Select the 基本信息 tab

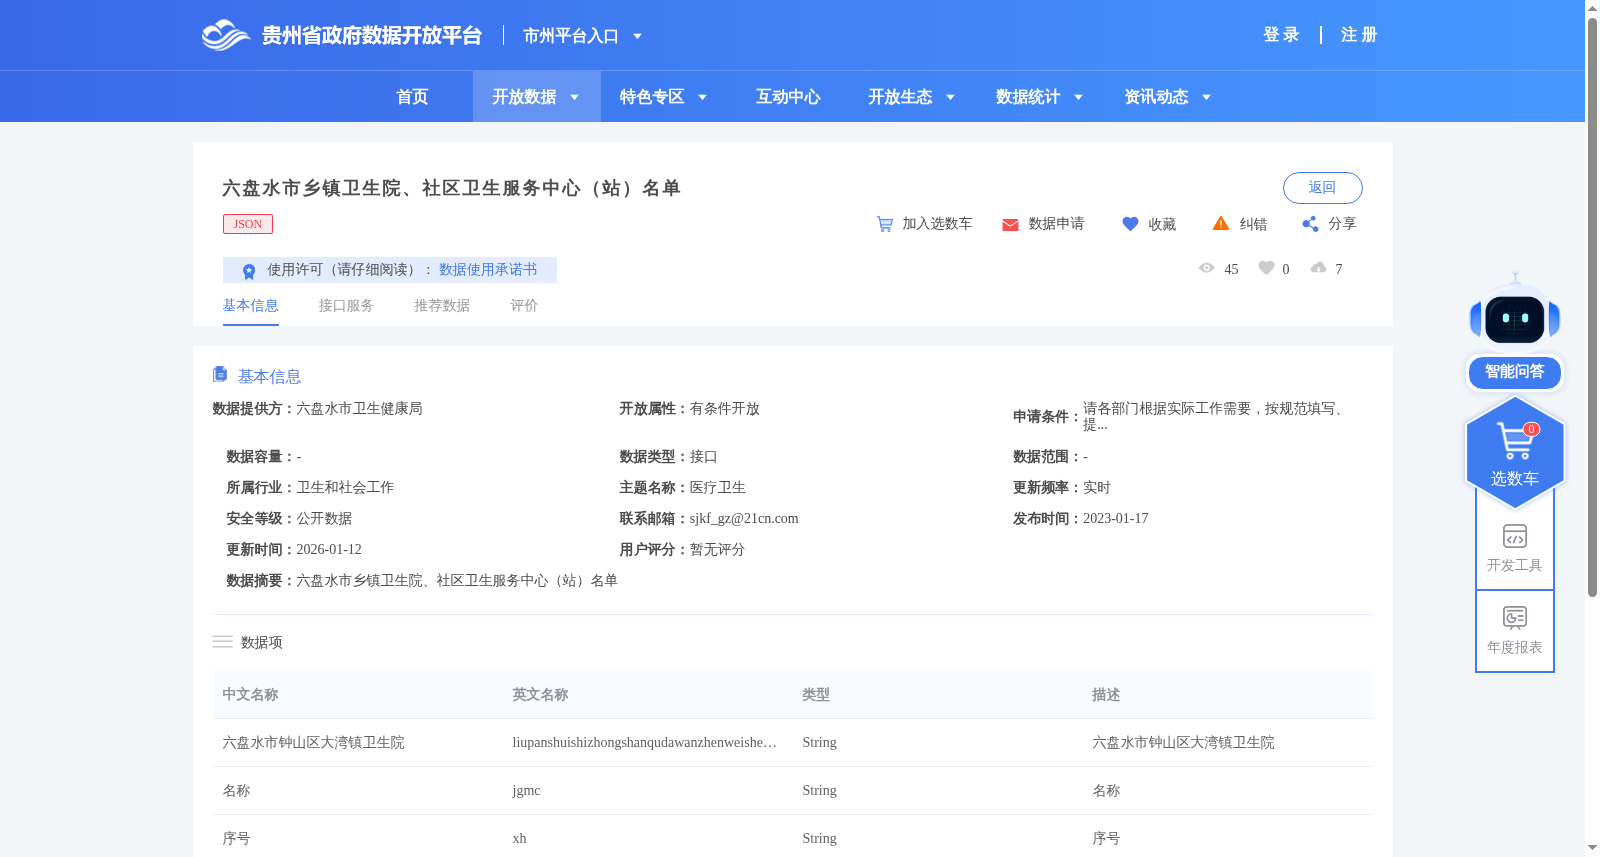click(x=250, y=306)
